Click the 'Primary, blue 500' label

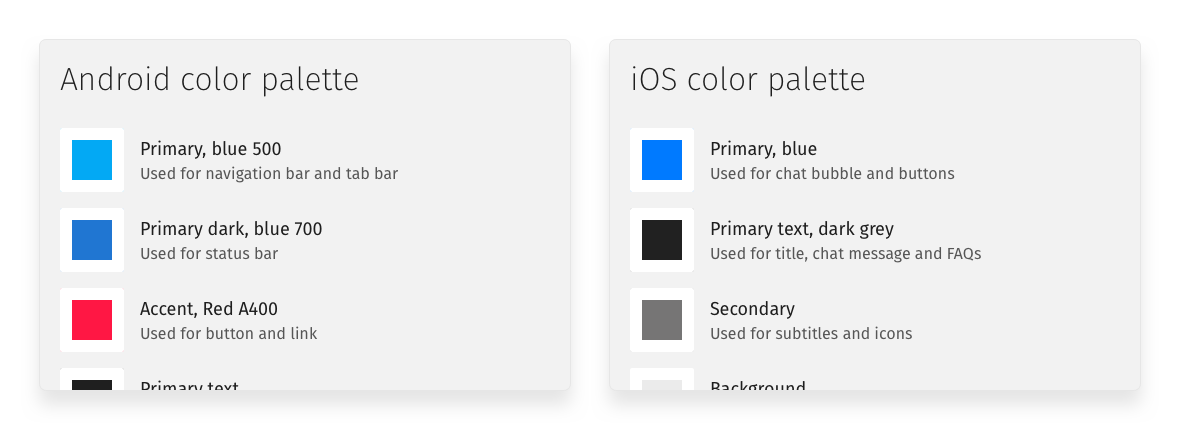(x=211, y=149)
